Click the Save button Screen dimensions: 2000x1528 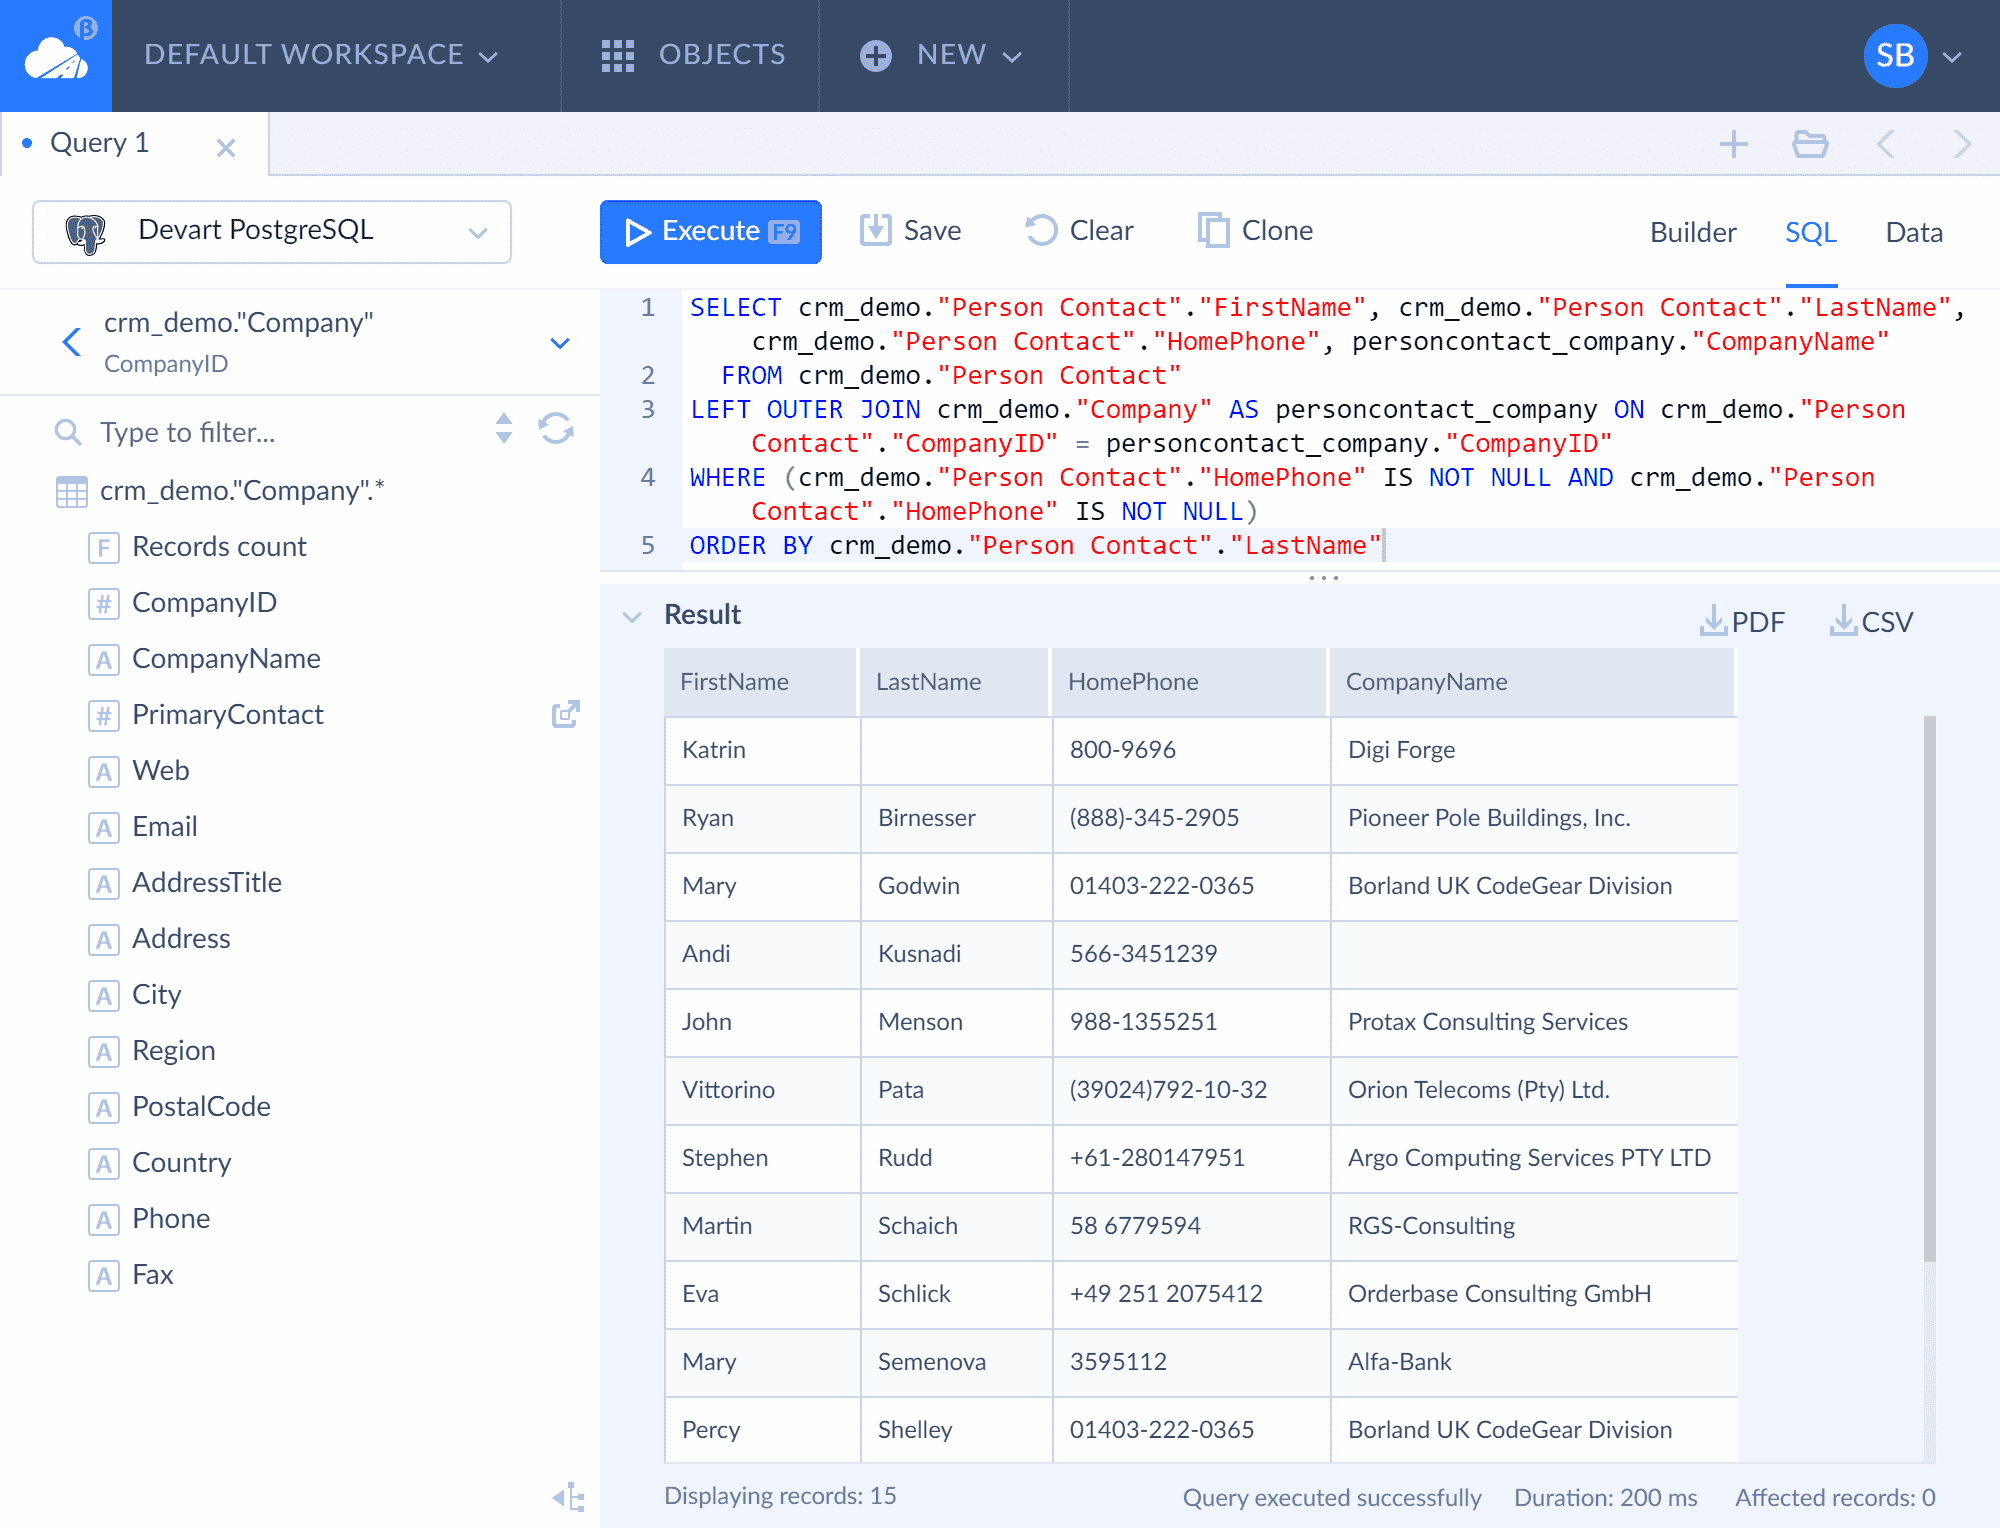[x=910, y=231]
